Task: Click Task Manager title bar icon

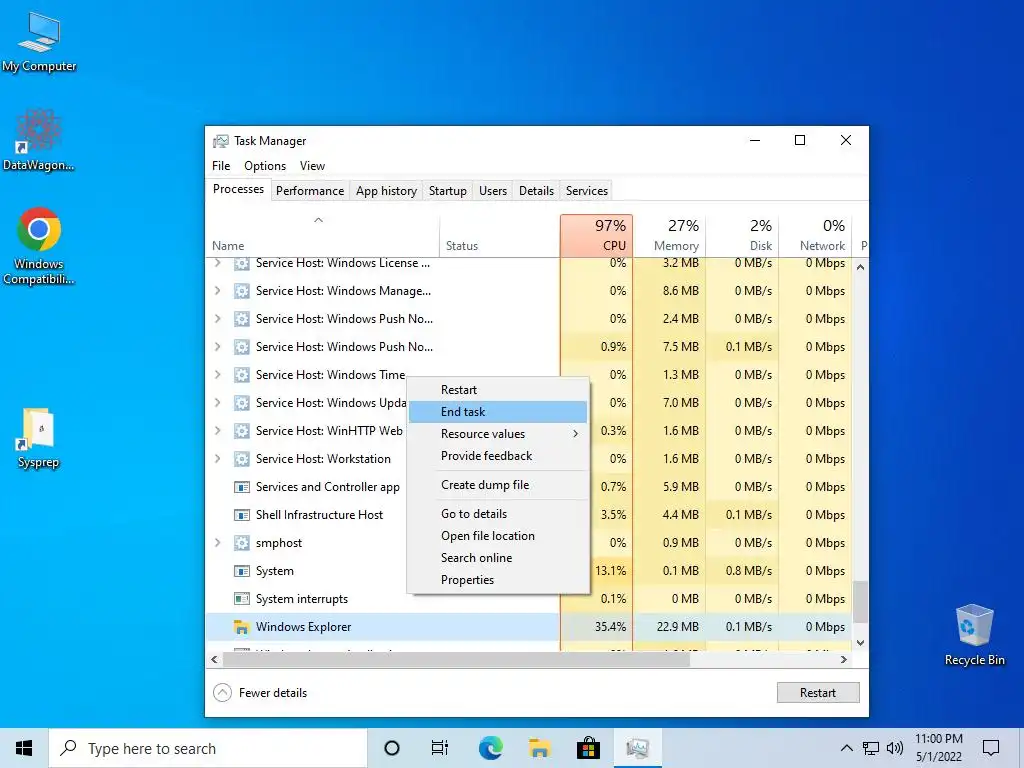Action: (221, 141)
